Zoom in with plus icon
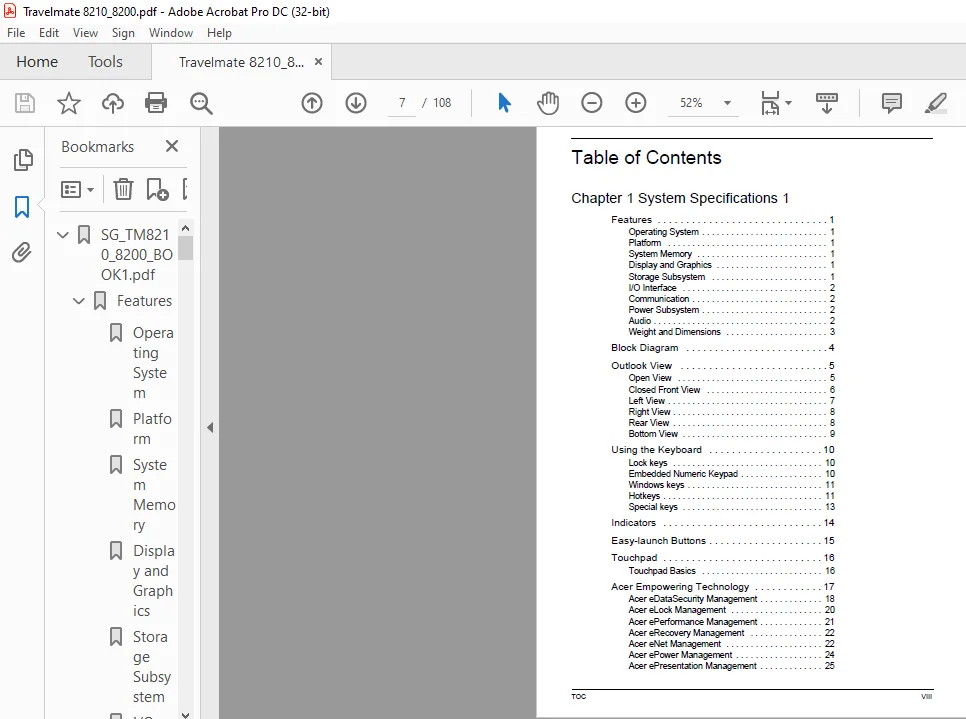 (635, 103)
